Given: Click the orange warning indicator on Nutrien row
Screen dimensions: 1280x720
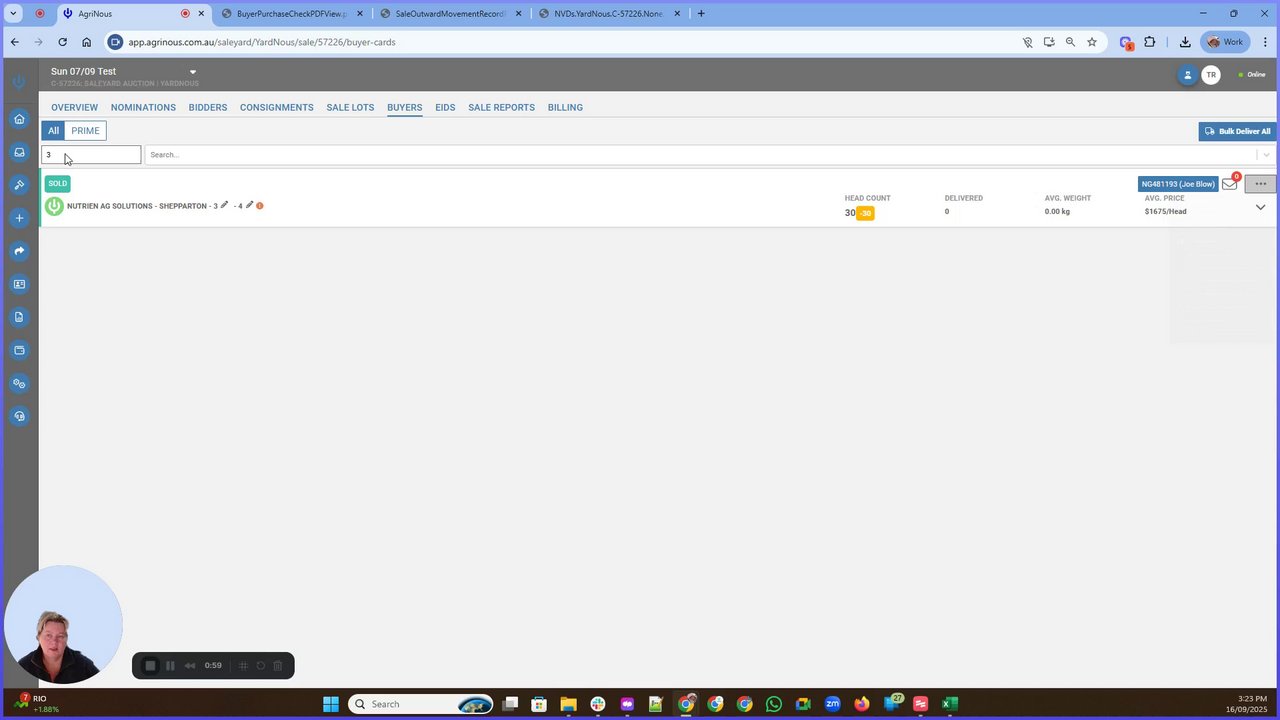Looking at the screenshot, I should (x=260, y=206).
